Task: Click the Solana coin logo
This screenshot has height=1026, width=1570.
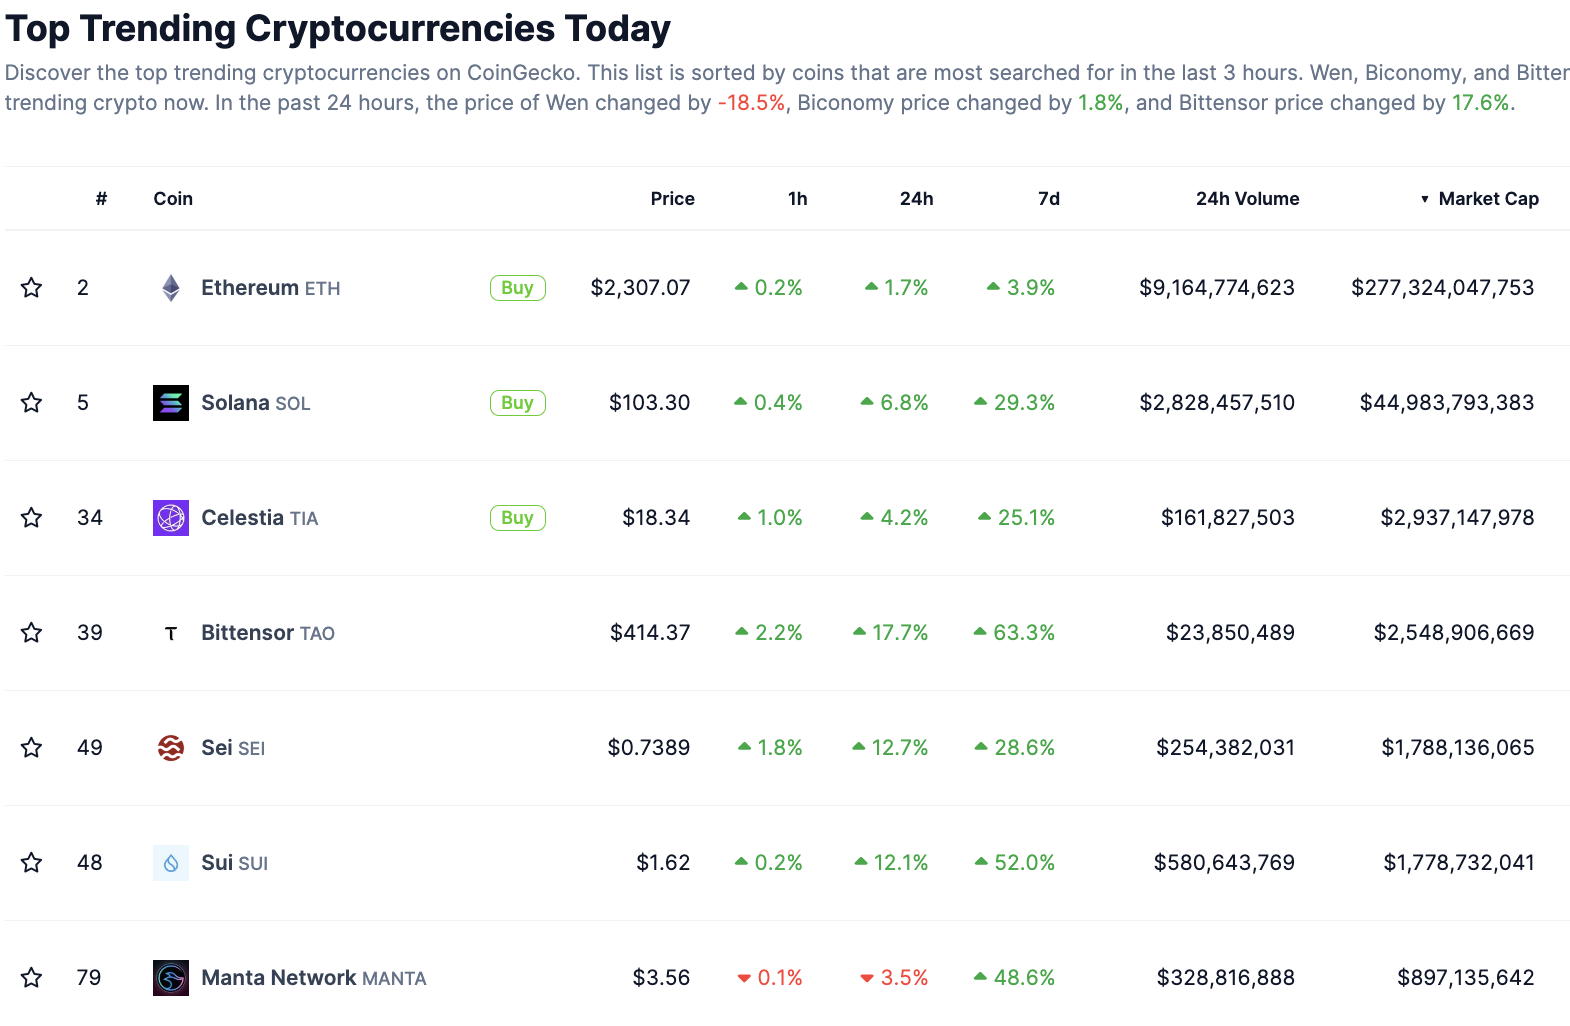Action: 171,403
